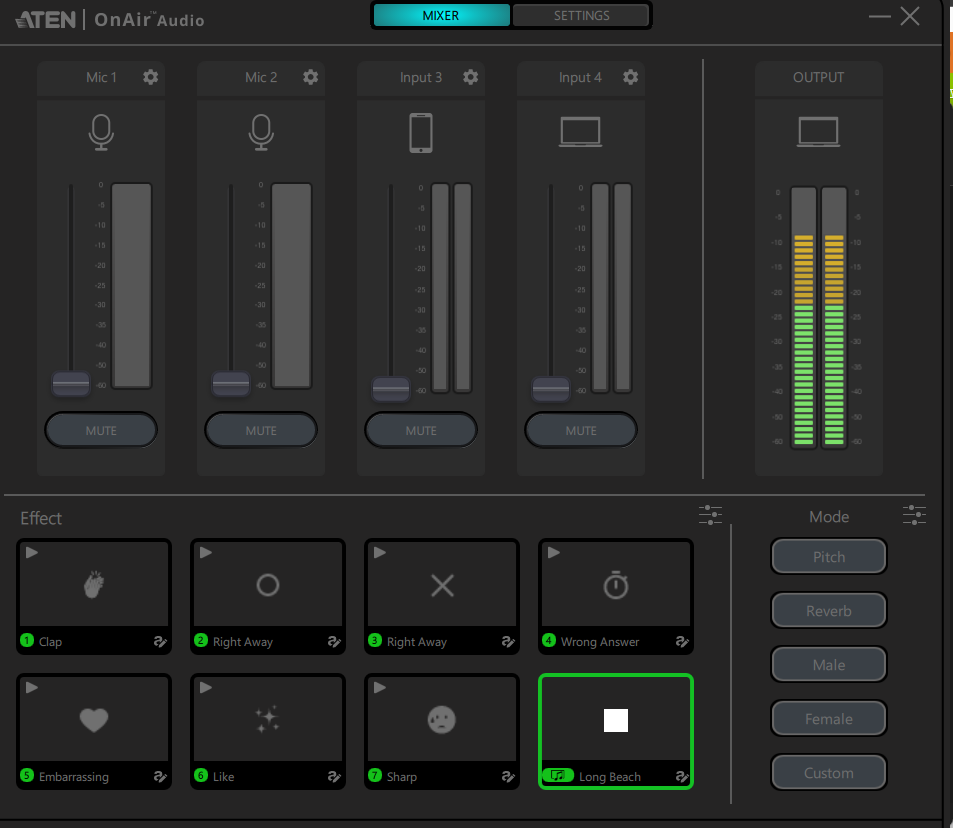Screen dimensions: 953x828
Task: Stop the Long Beach playback
Action: click(616, 720)
